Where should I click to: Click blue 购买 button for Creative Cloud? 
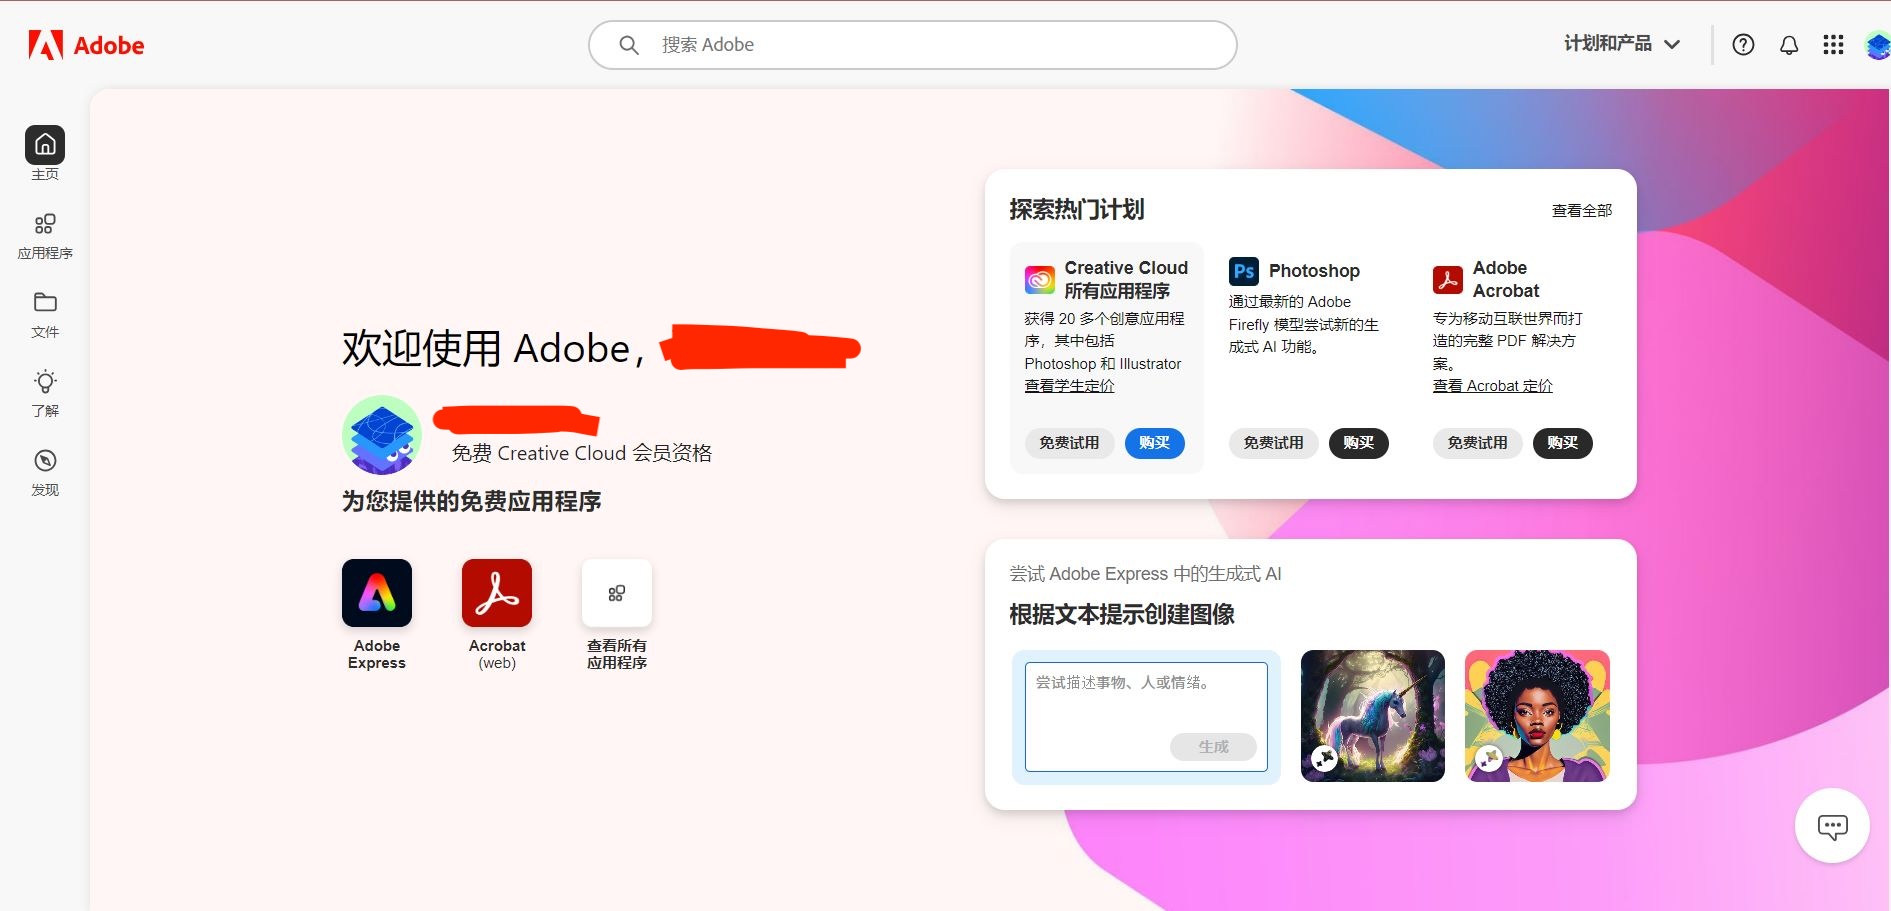[1155, 443]
